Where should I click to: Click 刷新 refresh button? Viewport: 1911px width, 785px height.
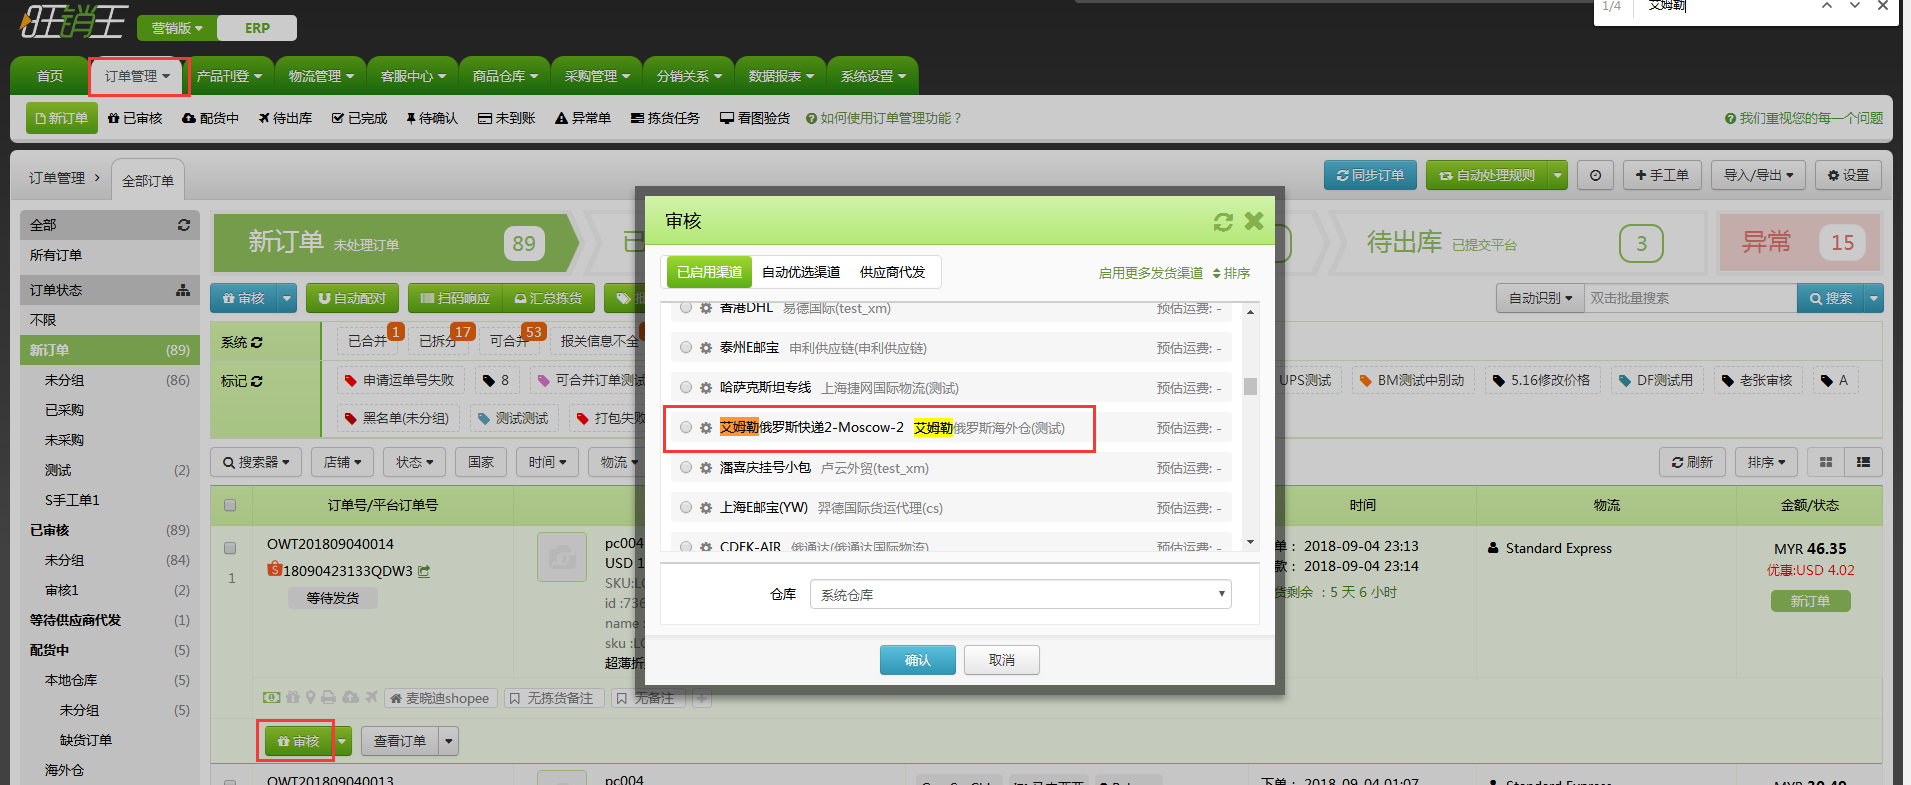click(x=1692, y=462)
